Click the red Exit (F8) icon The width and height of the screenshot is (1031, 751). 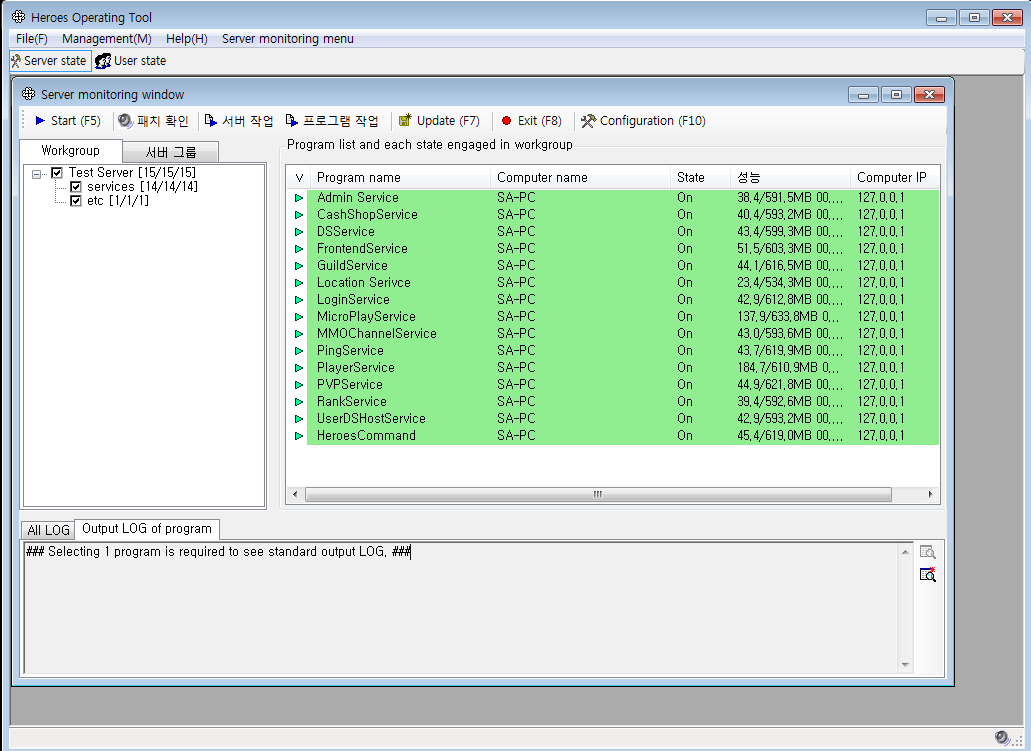(506, 121)
